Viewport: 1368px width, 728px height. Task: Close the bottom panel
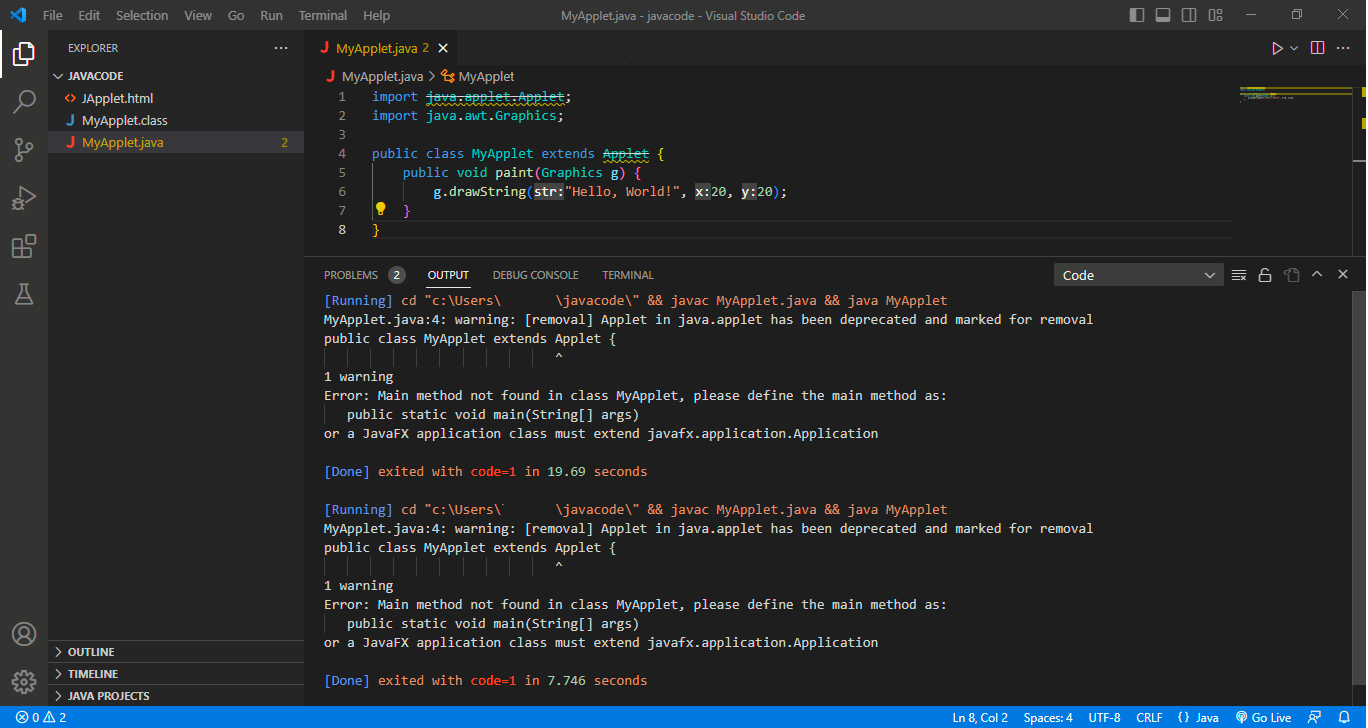pyautogui.click(x=1343, y=275)
